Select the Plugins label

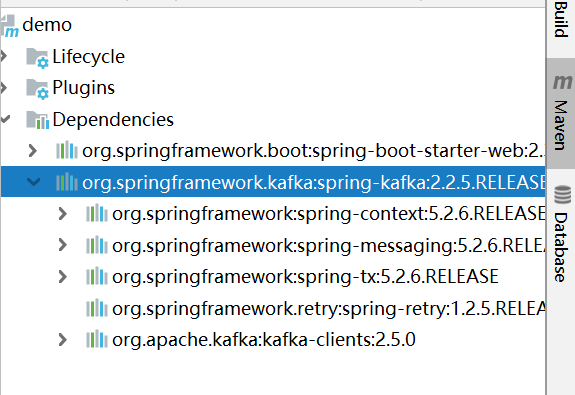[x=84, y=88]
